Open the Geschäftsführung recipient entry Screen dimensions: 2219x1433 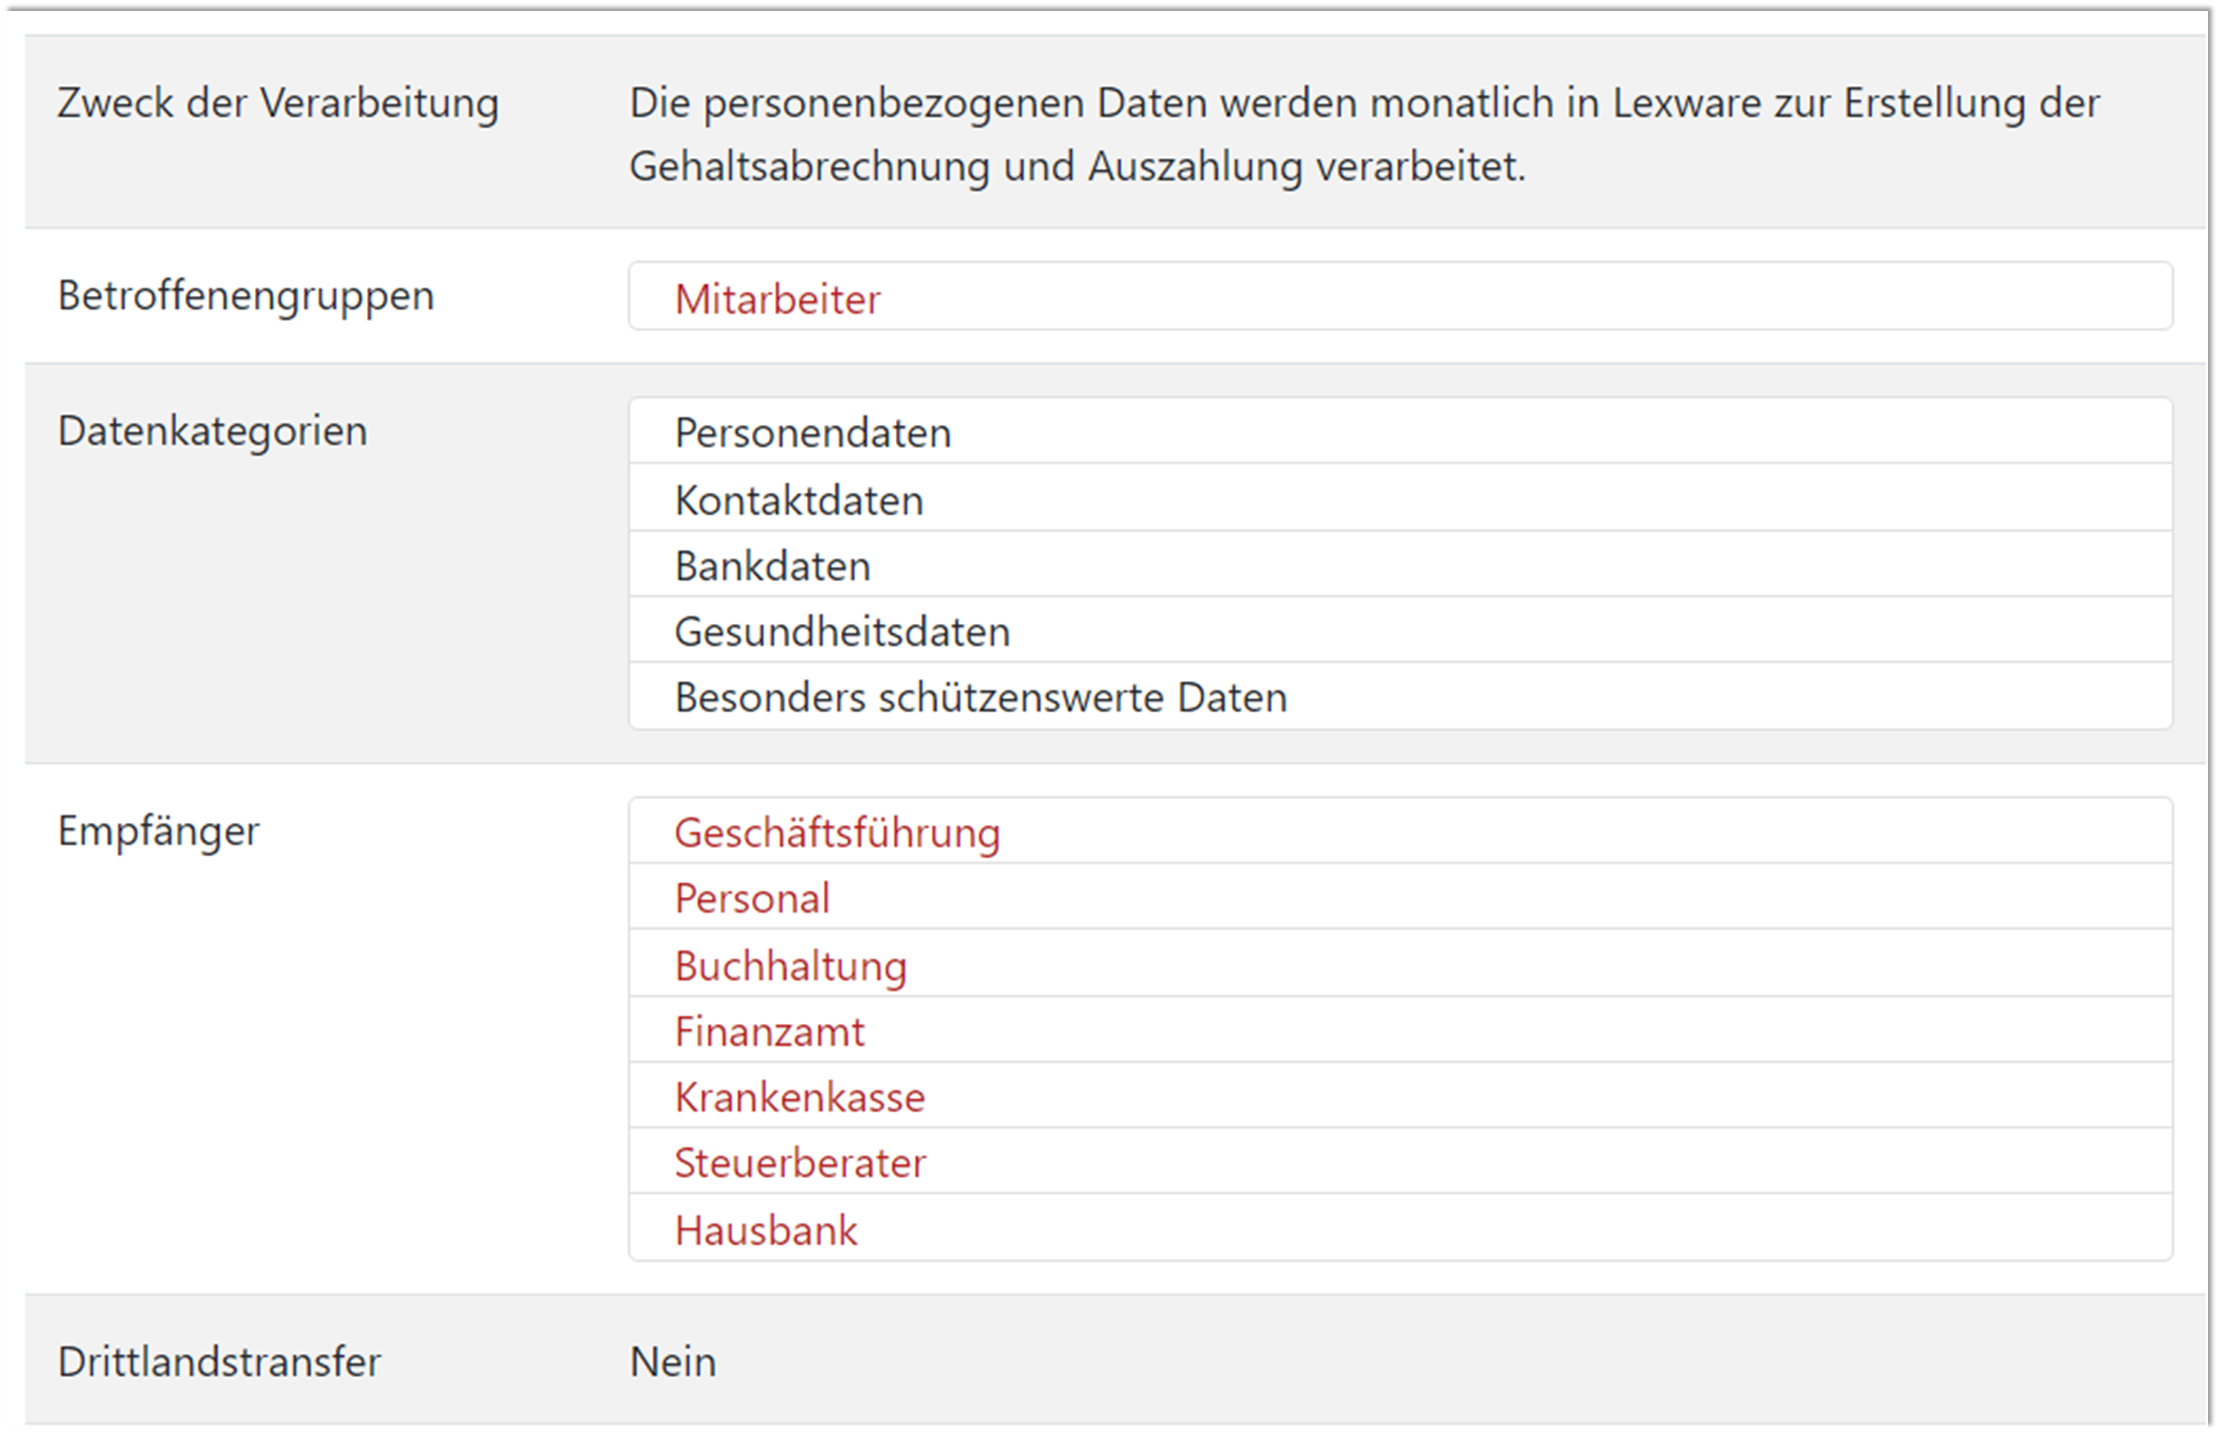pos(837,832)
